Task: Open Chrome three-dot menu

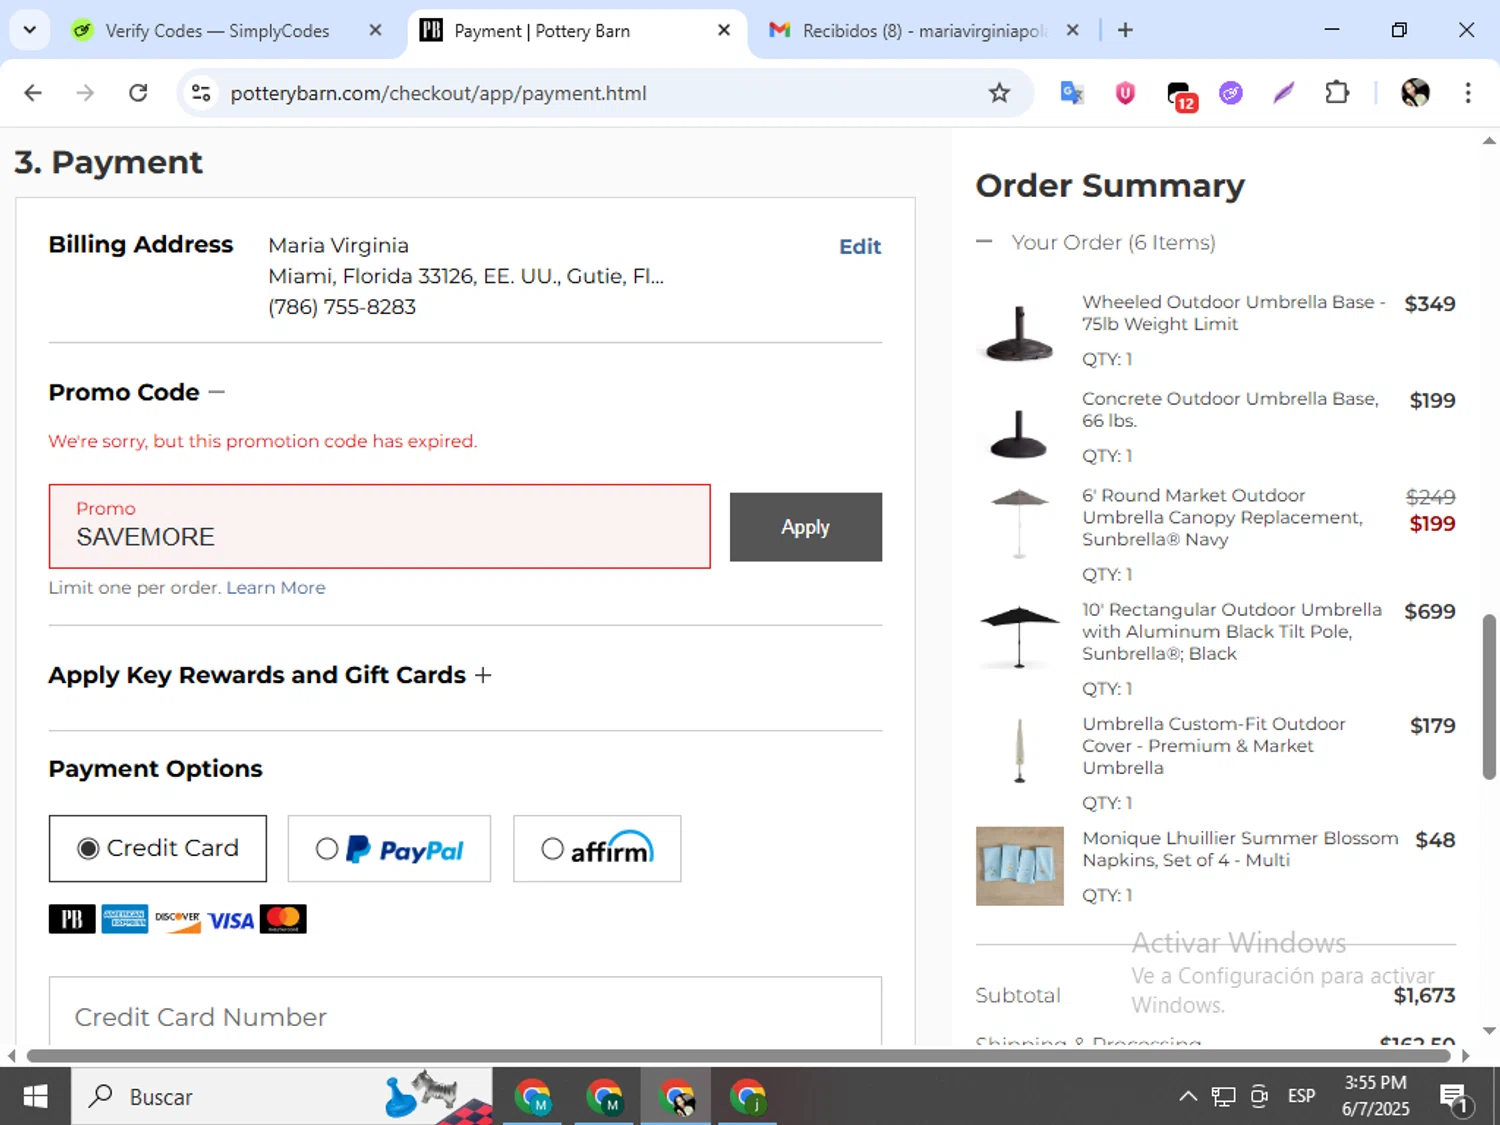Action: [x=1467, y=93]
